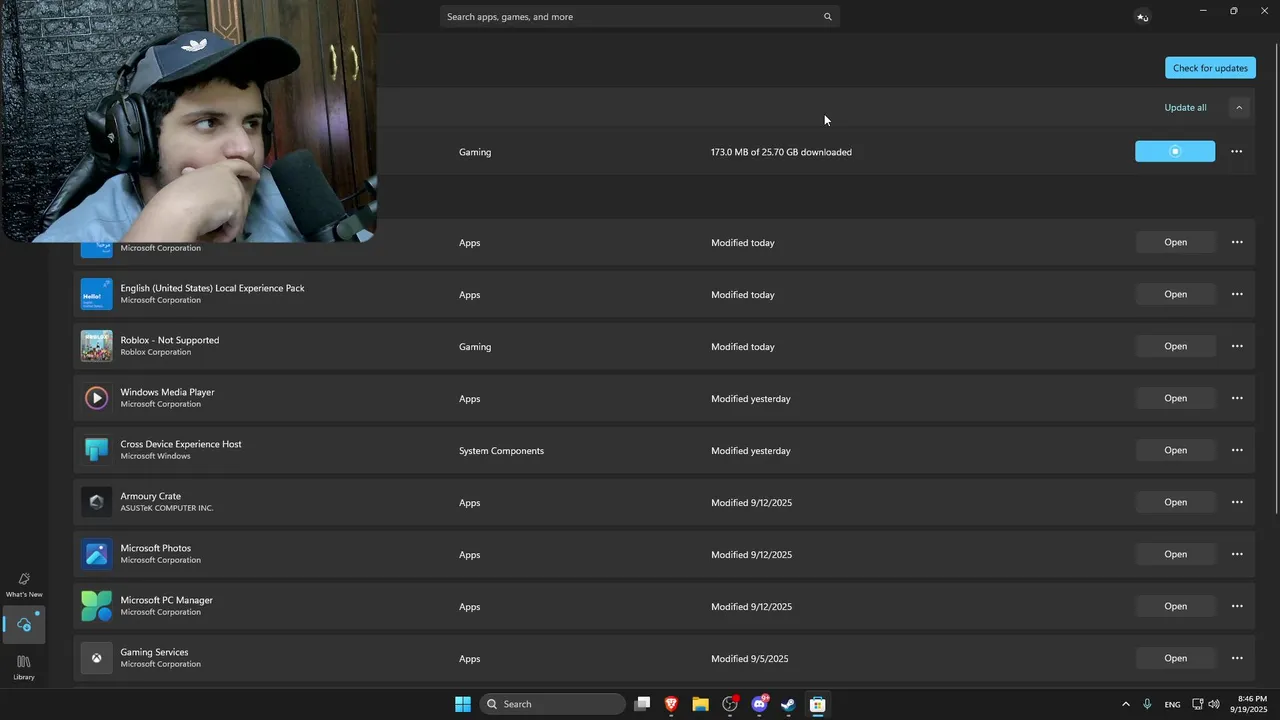The height and width of the screenshot is (720, 1280).
Task: Click the '173.0 MB of 25.70 GB downloaded' text
Action: (x=781, y=152)
